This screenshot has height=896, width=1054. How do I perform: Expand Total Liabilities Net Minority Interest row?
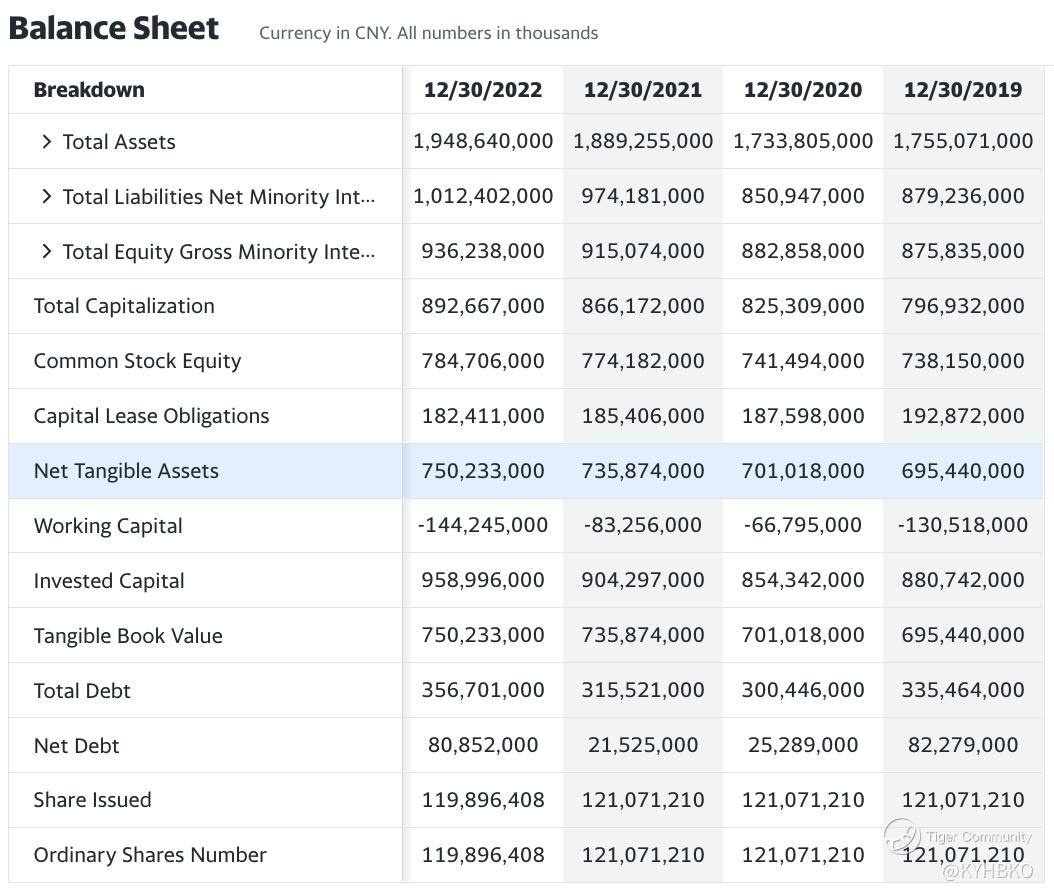[46, 197]
